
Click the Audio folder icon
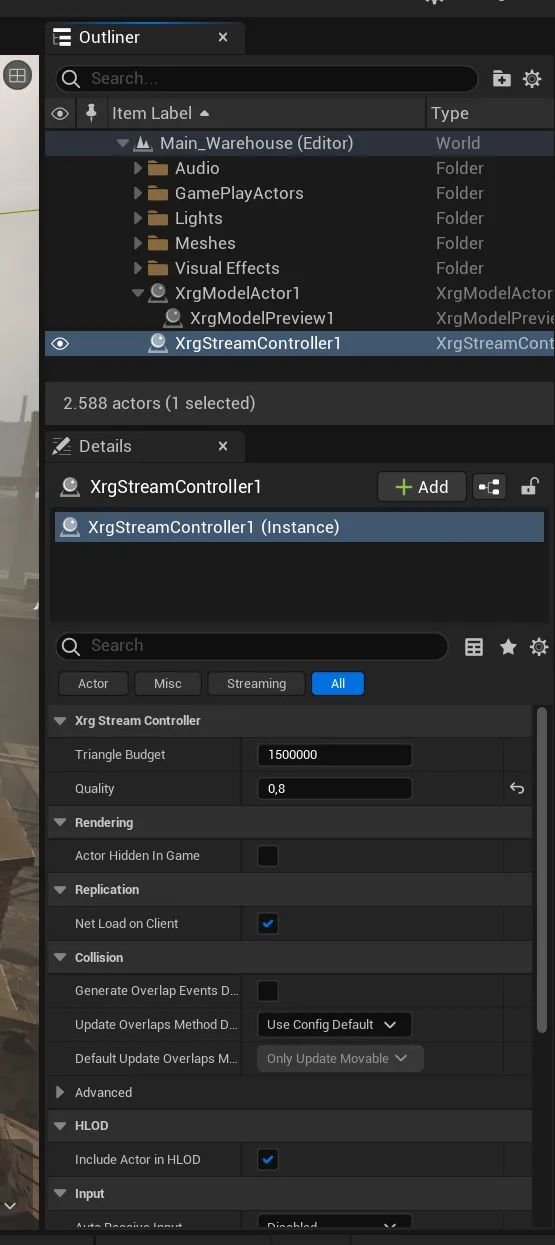(158, 168)
